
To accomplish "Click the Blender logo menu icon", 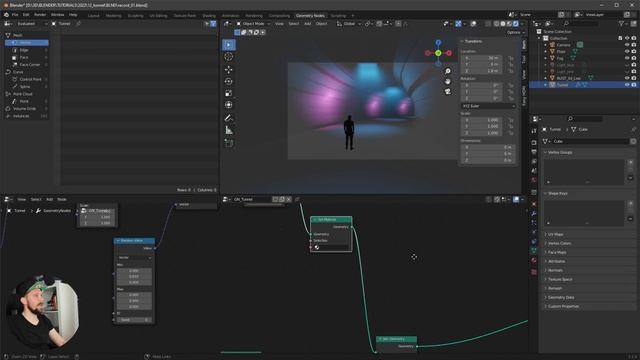I will 6,15.
